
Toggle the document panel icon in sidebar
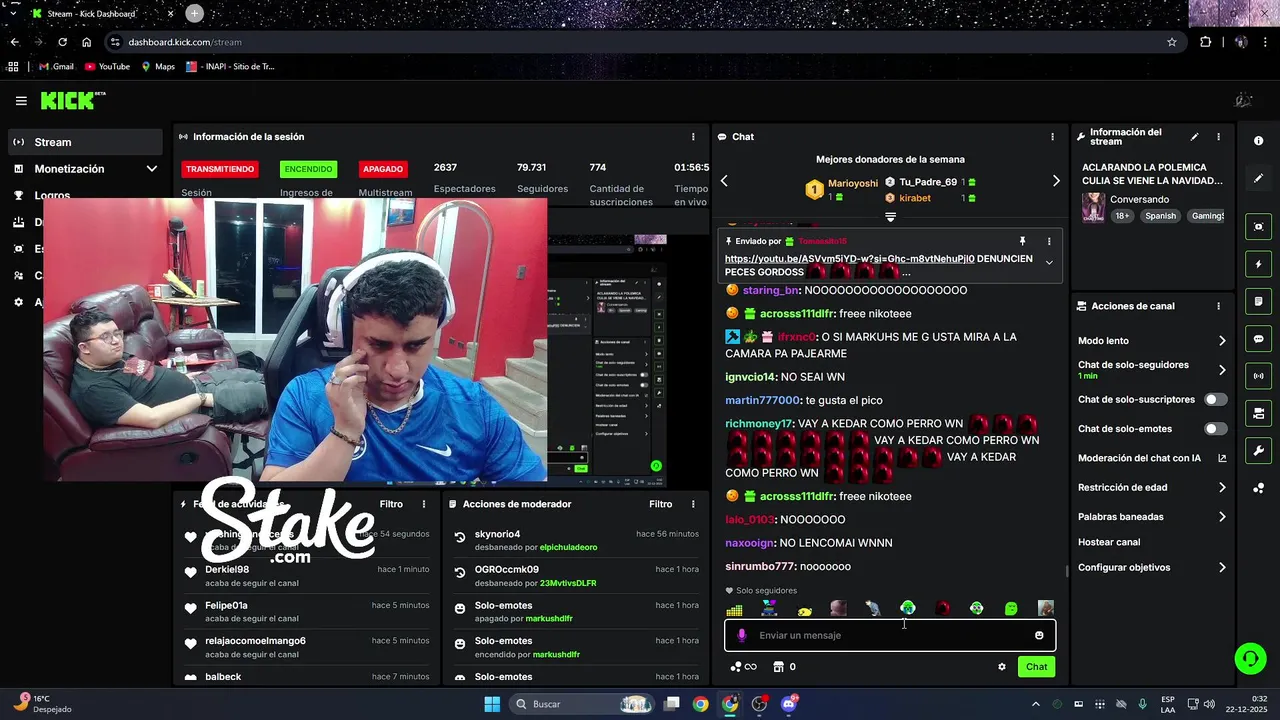point(1258,301)
